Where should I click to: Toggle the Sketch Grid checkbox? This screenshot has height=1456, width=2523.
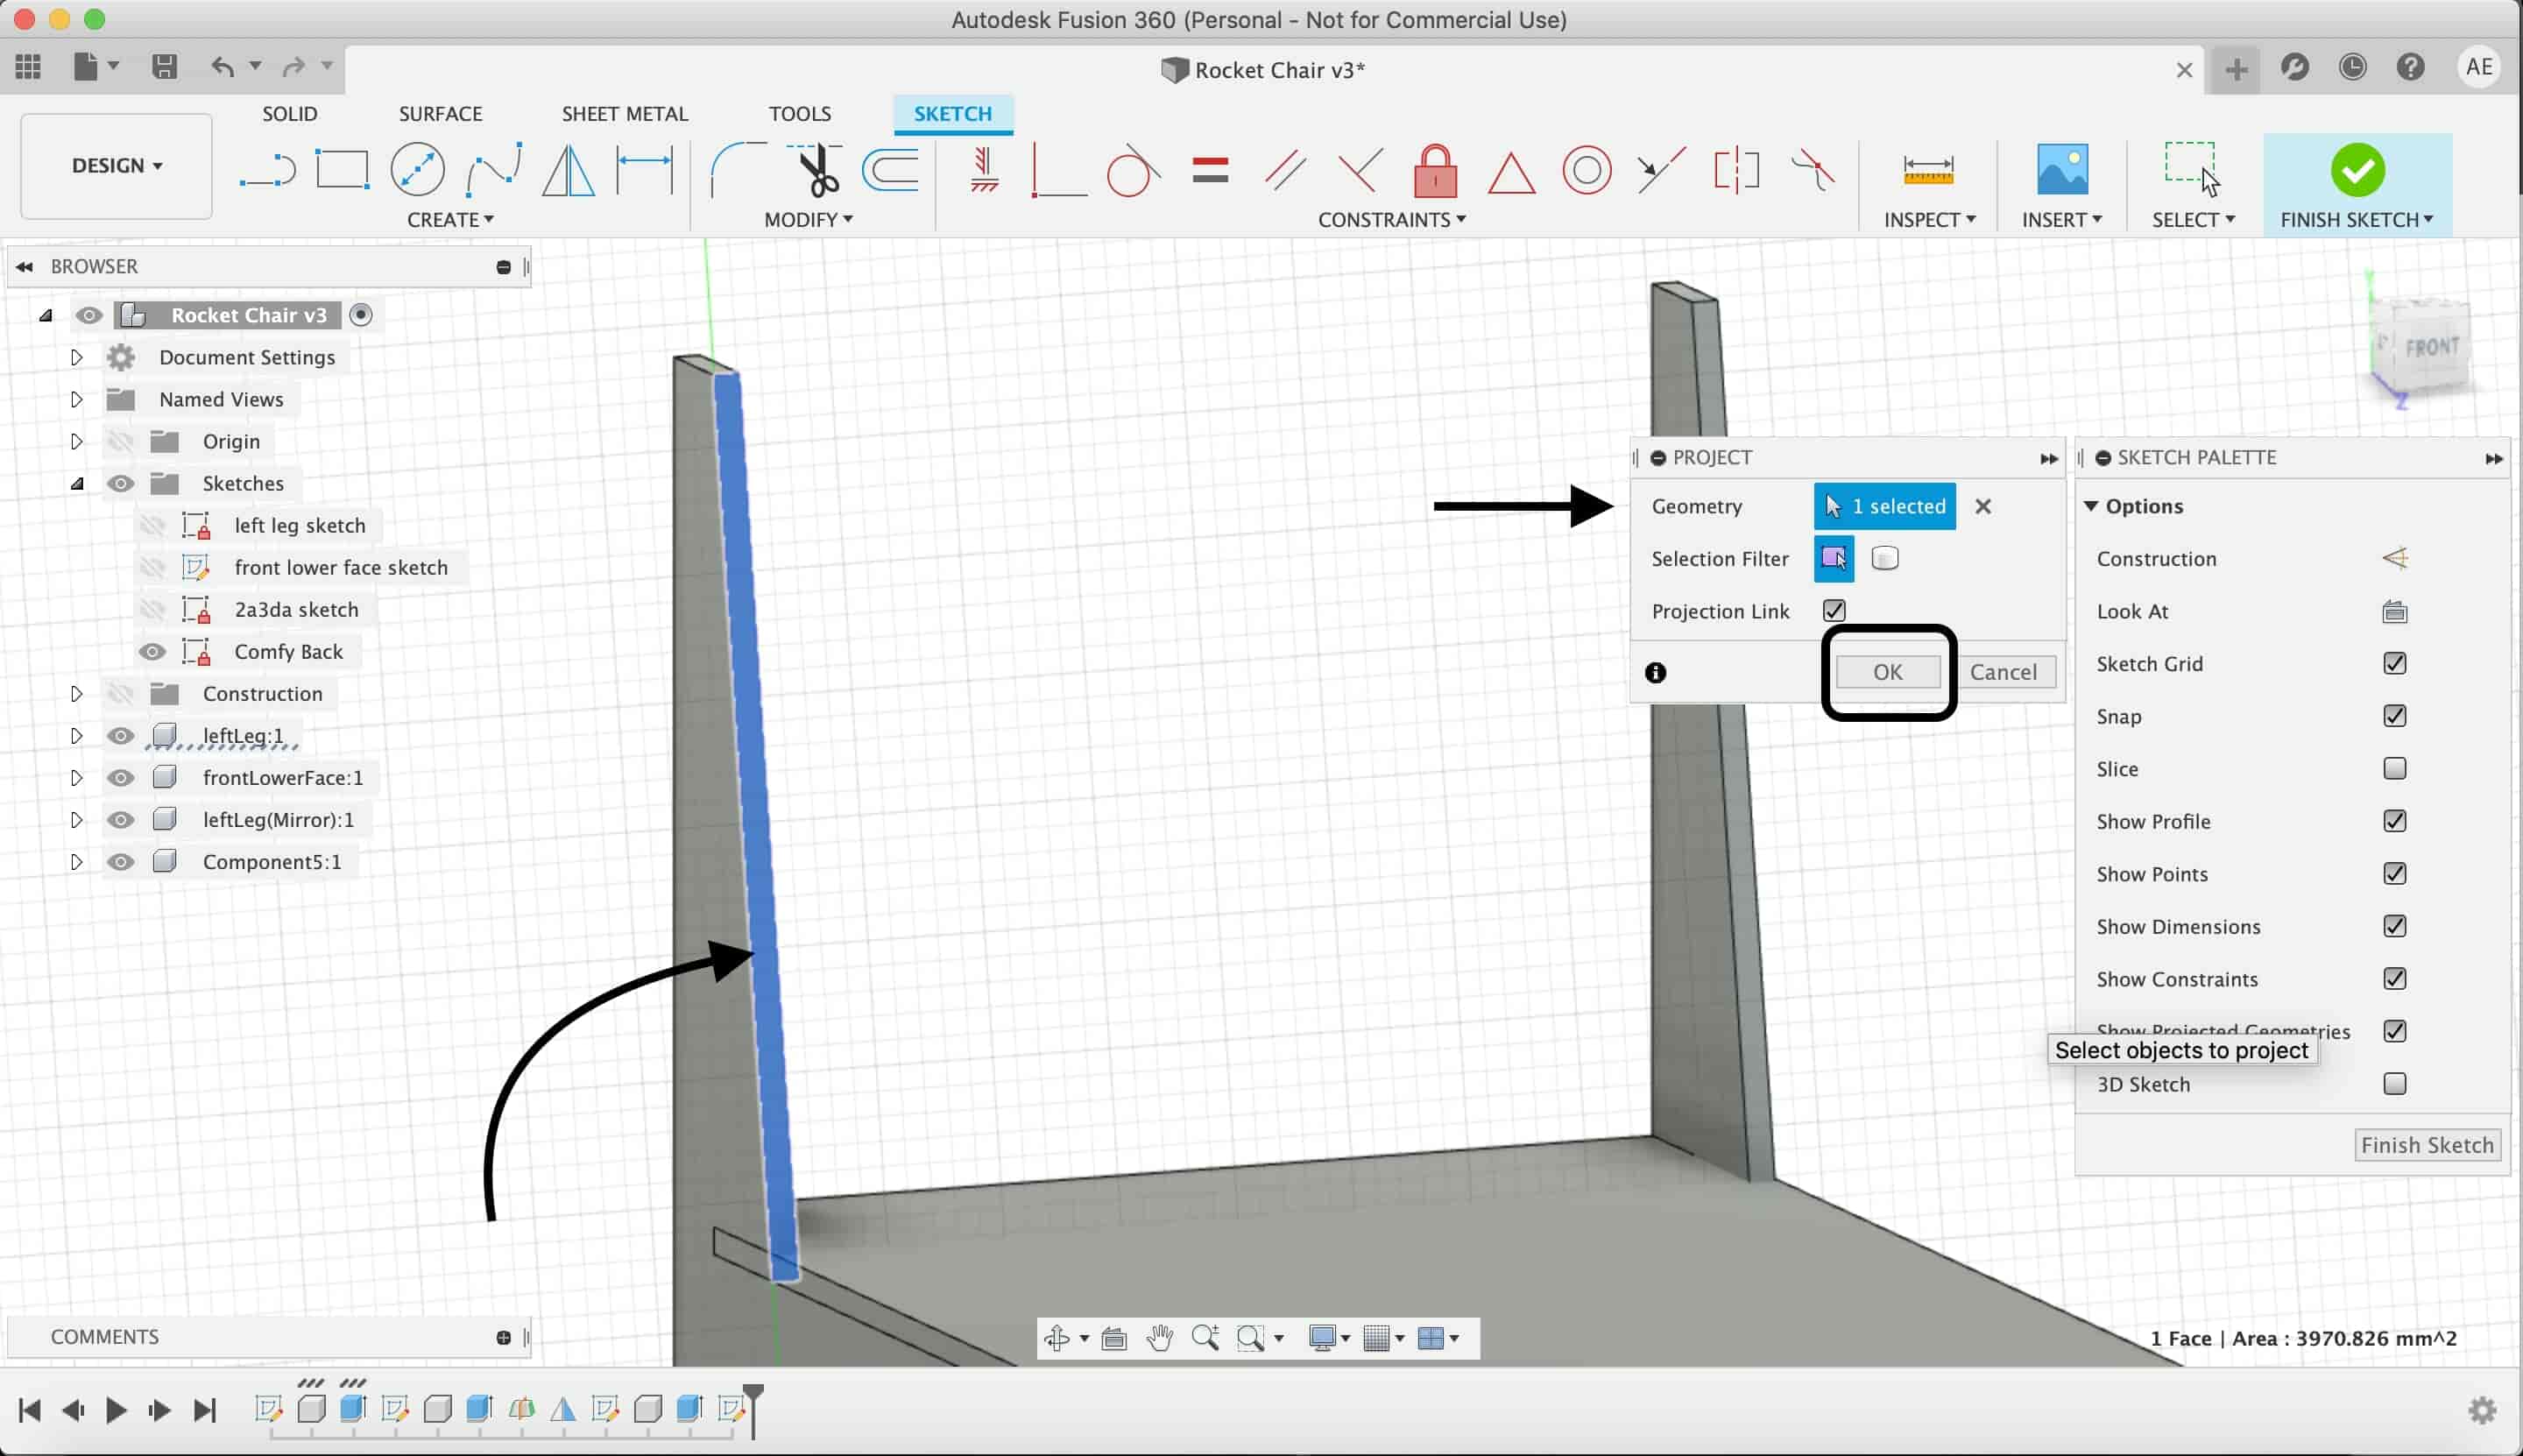2394,663
